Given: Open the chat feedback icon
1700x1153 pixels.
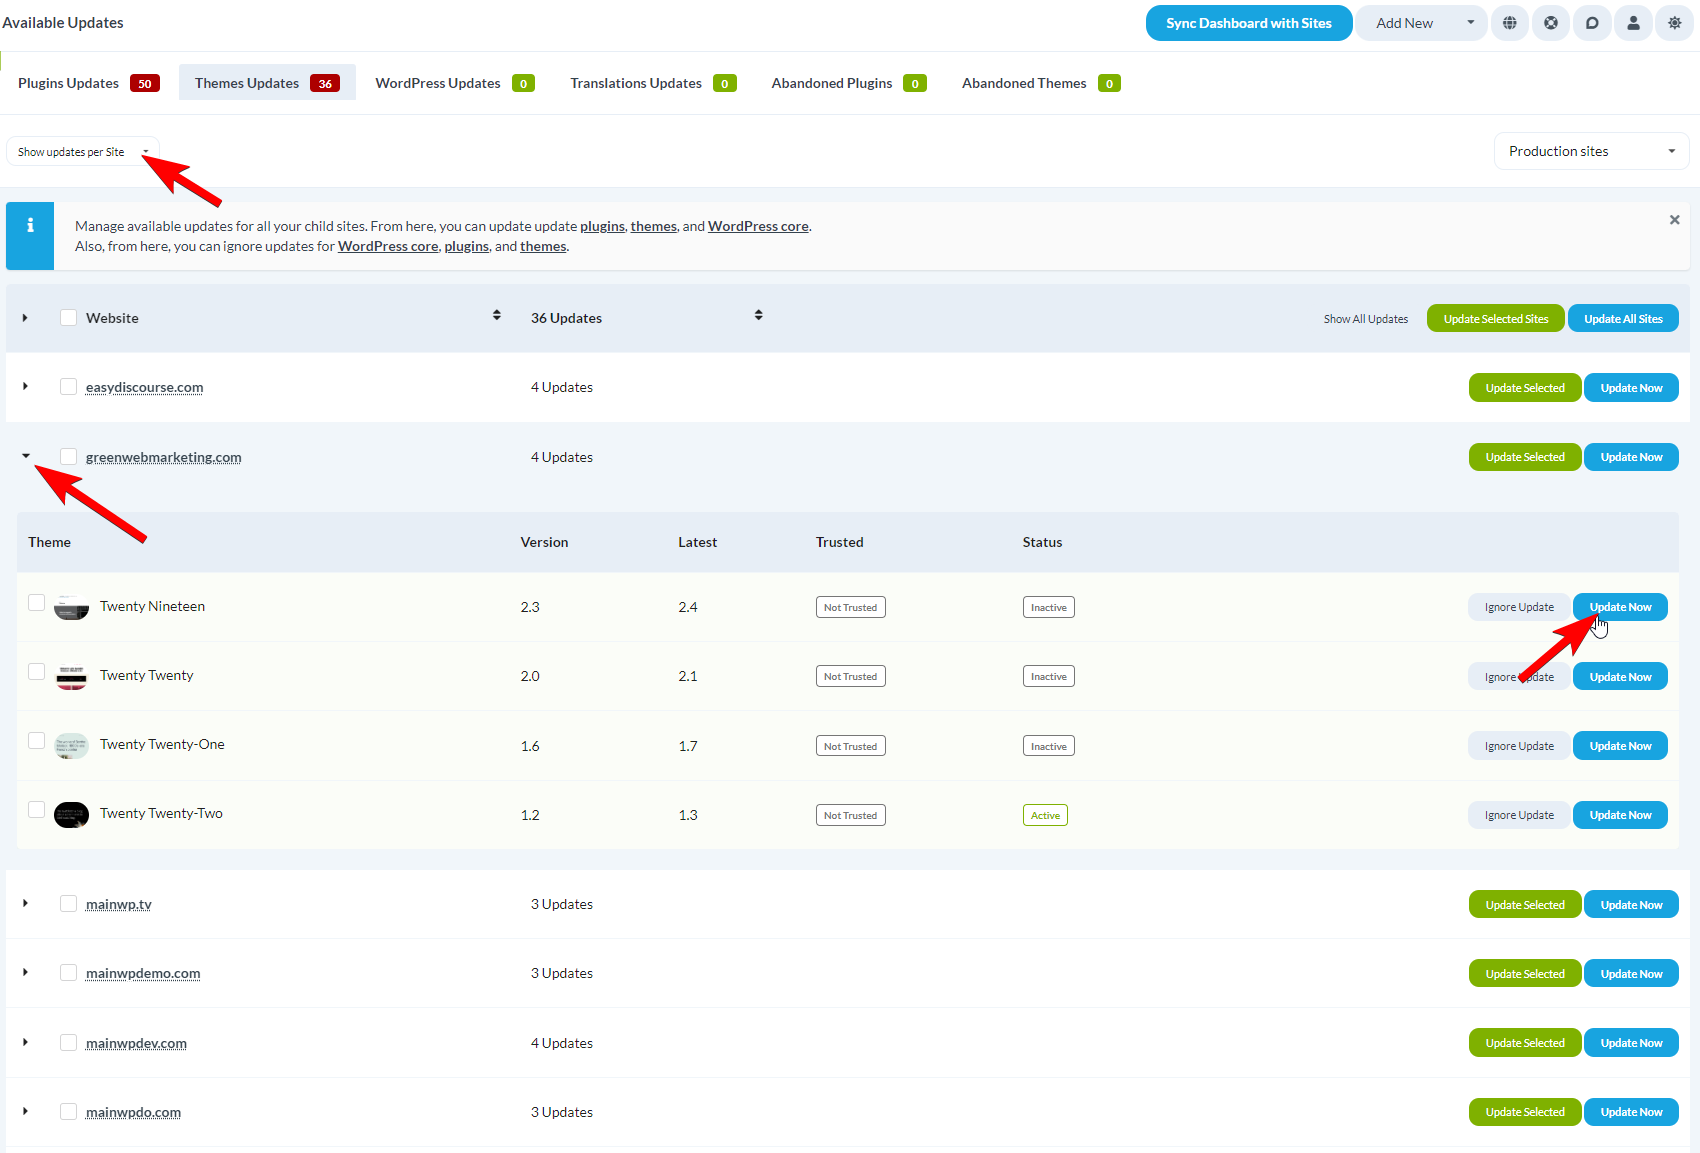Looking at the screenshot, I should point(1592,22).
